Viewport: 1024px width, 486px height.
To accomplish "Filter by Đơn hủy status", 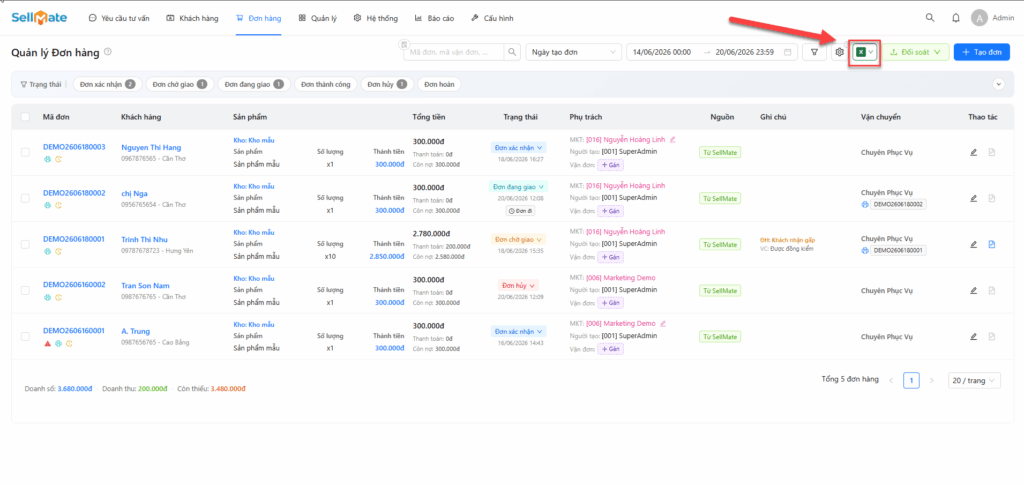I will pos(387,84).
